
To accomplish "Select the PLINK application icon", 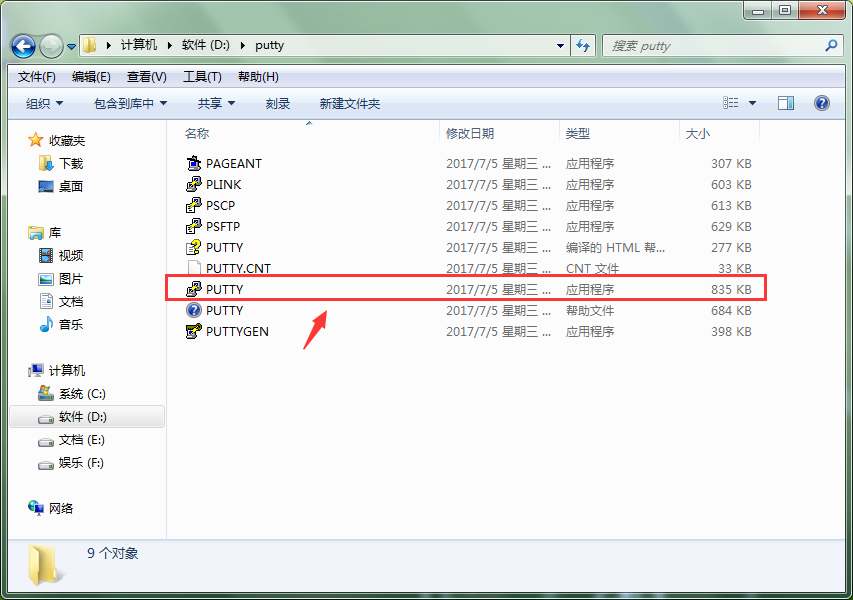I will point(193,184).
